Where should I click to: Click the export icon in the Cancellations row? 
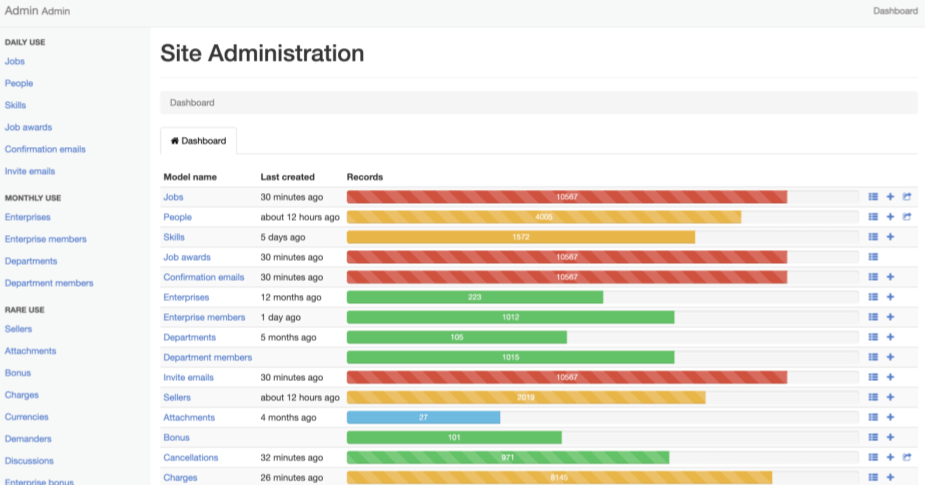click(x=907, y=457)
